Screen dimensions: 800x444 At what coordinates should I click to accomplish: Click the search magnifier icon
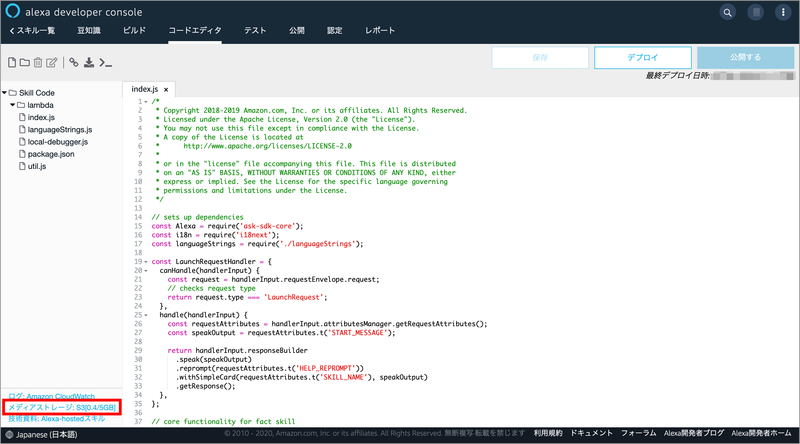click(x=728, y=12)
